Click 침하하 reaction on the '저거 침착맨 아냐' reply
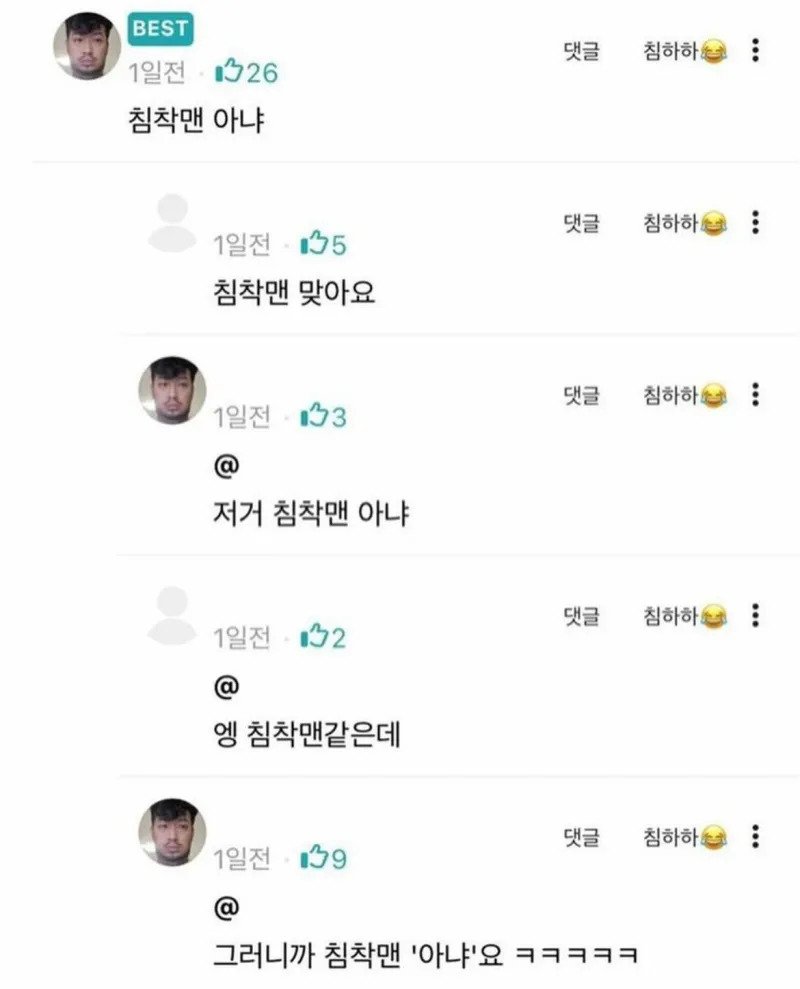The width and height of the screenshot is (800, 989). click(x=685, y=396)
